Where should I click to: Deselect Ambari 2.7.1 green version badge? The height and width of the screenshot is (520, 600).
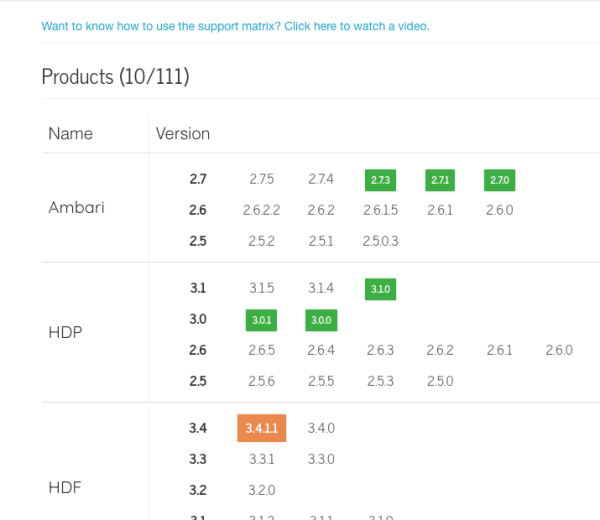[x=440, y=180]
